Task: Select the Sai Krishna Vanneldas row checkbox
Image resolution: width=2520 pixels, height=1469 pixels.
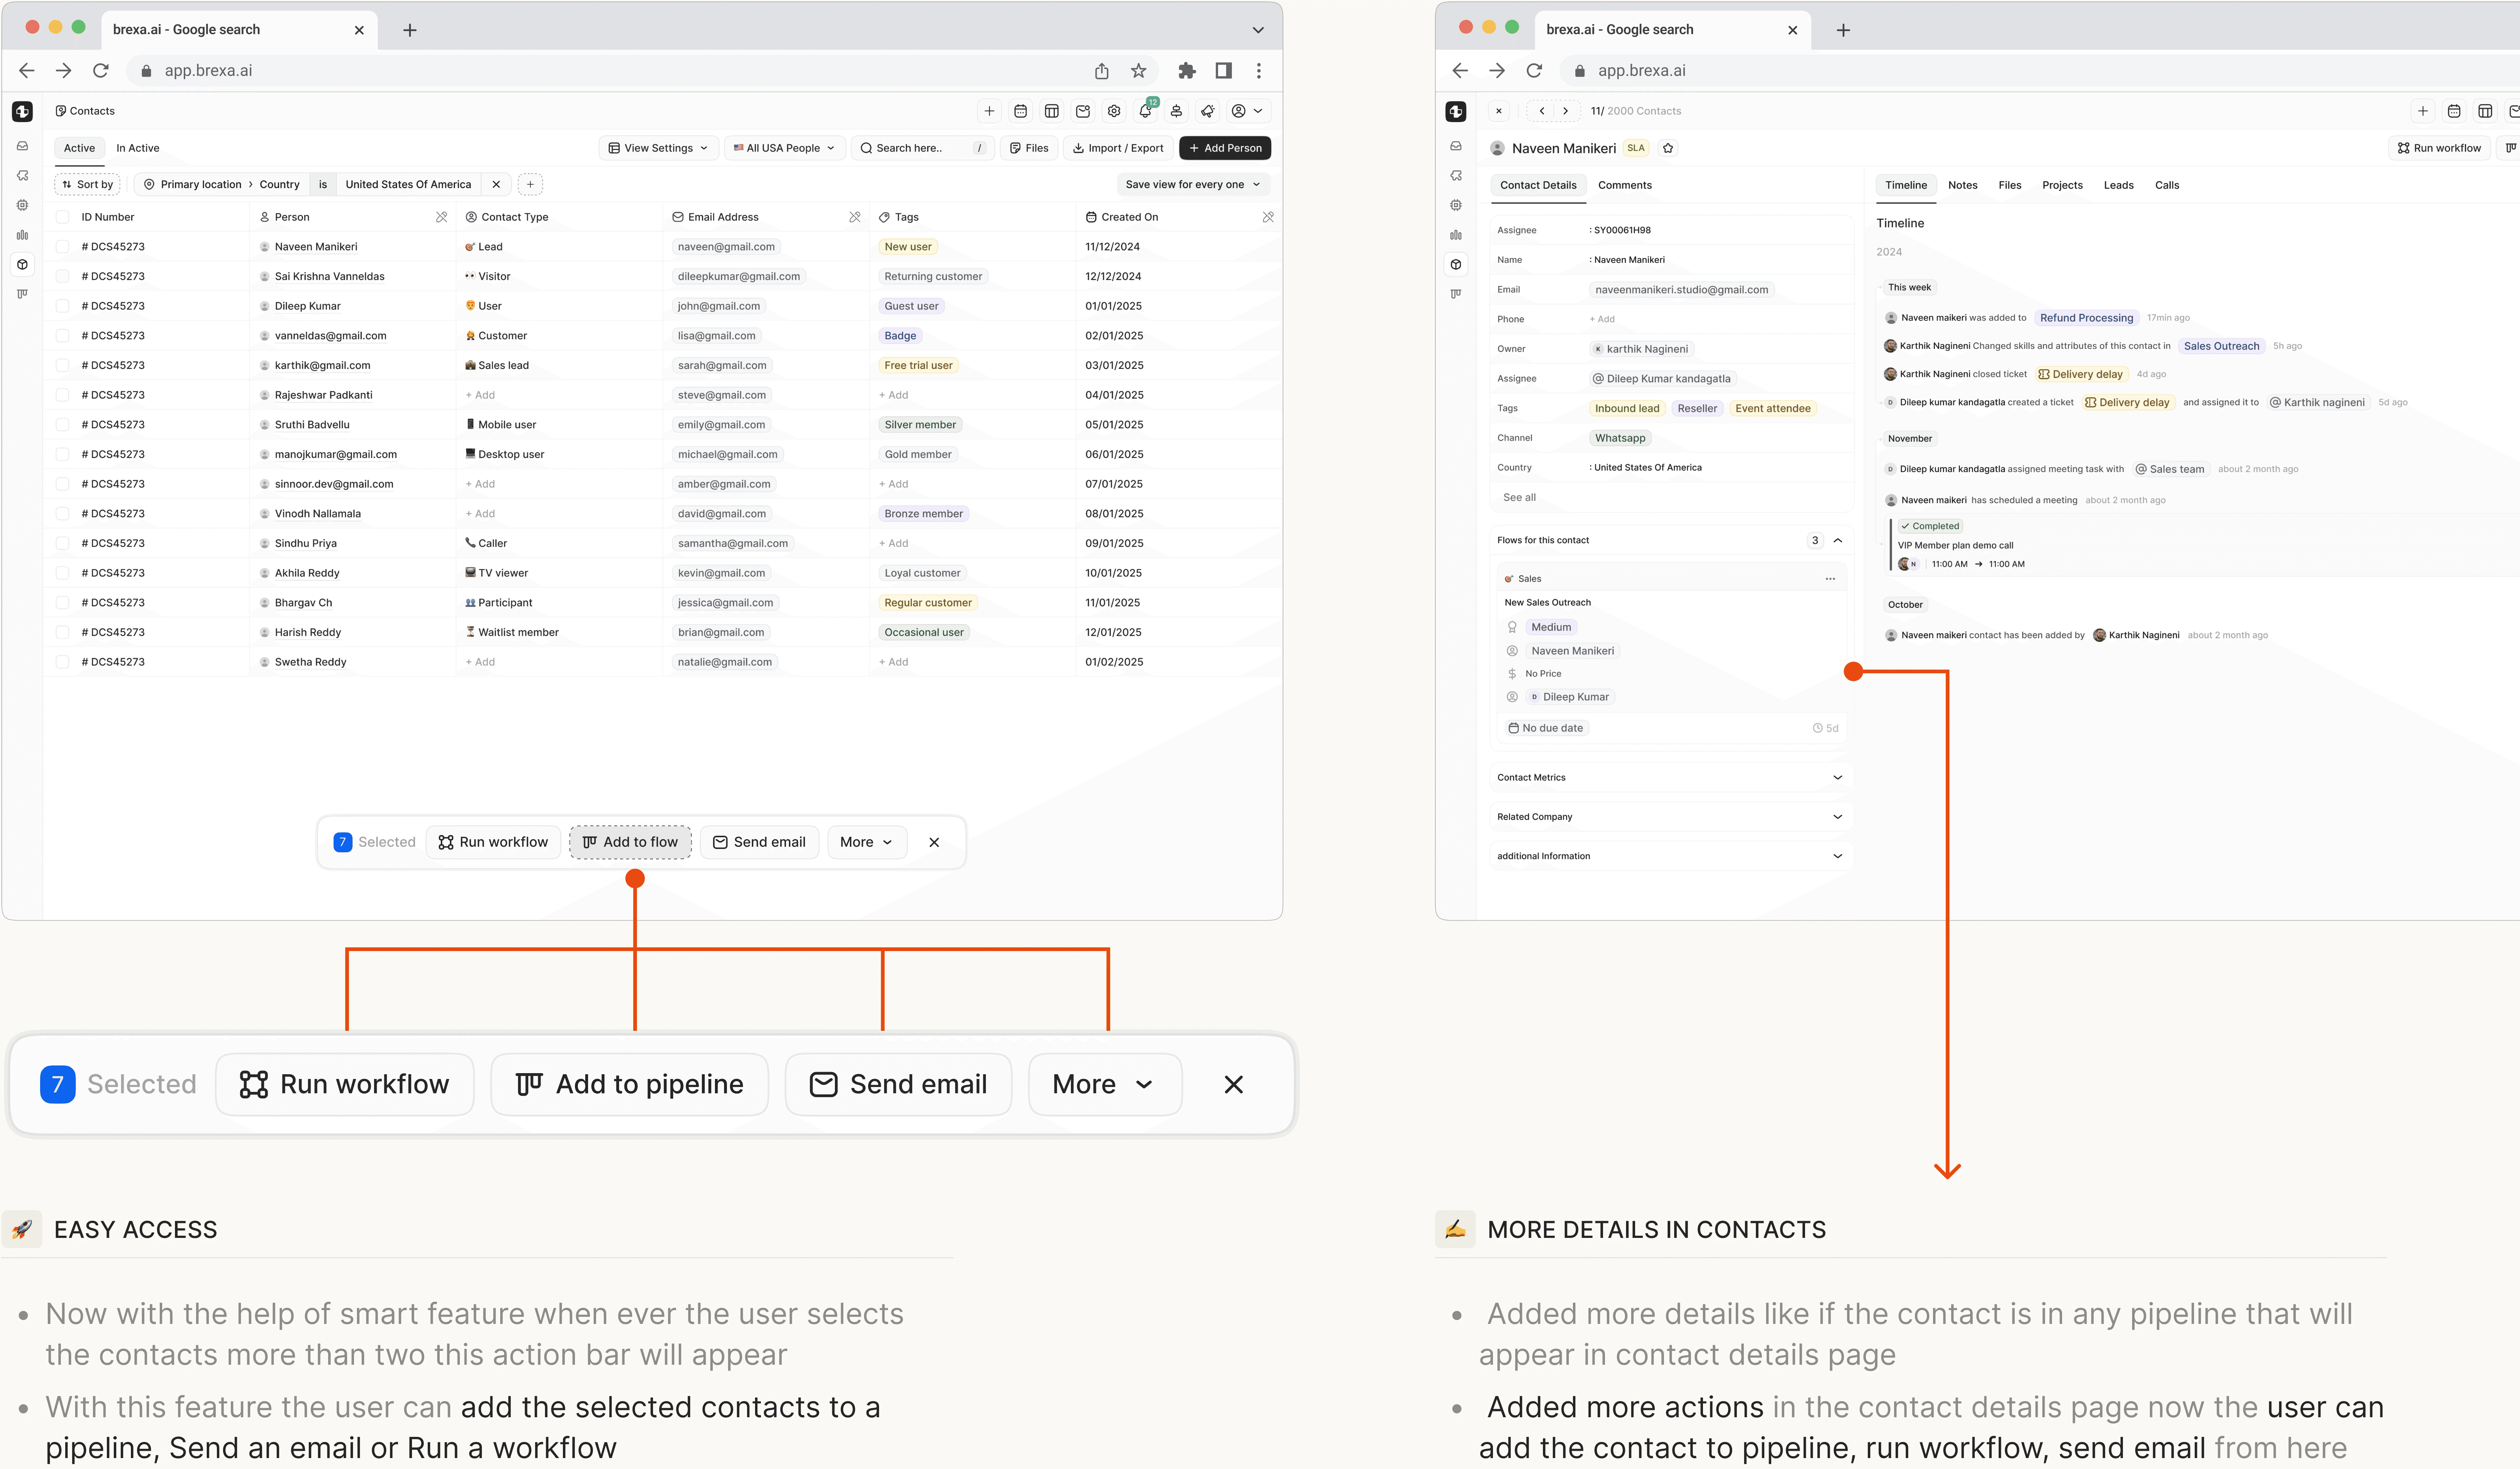Action: click(x=62, y=276)
